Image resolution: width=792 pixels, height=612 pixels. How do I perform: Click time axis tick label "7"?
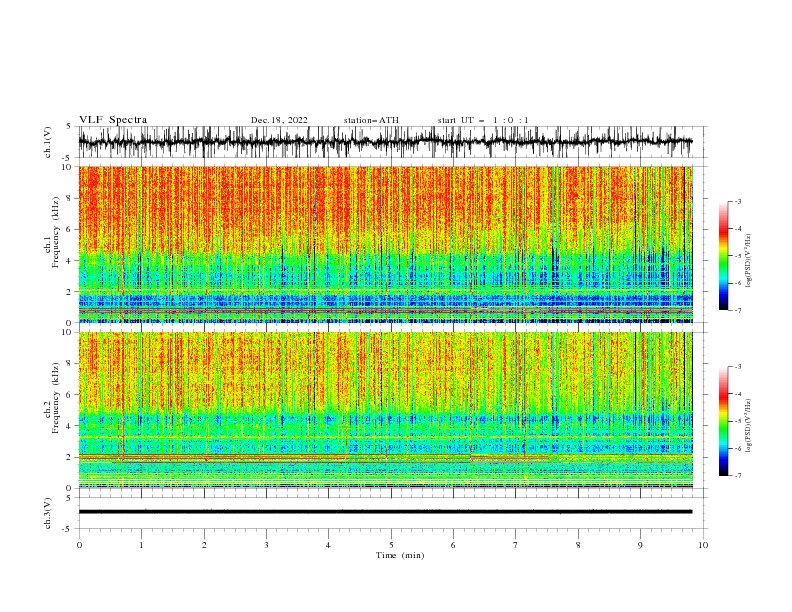point(516,545)
